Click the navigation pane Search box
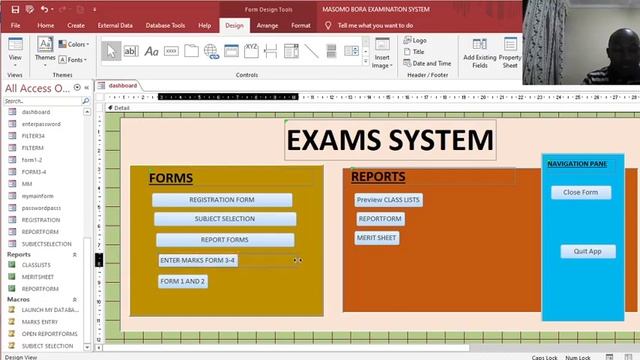Screen dimensions: 640x360 42,100
